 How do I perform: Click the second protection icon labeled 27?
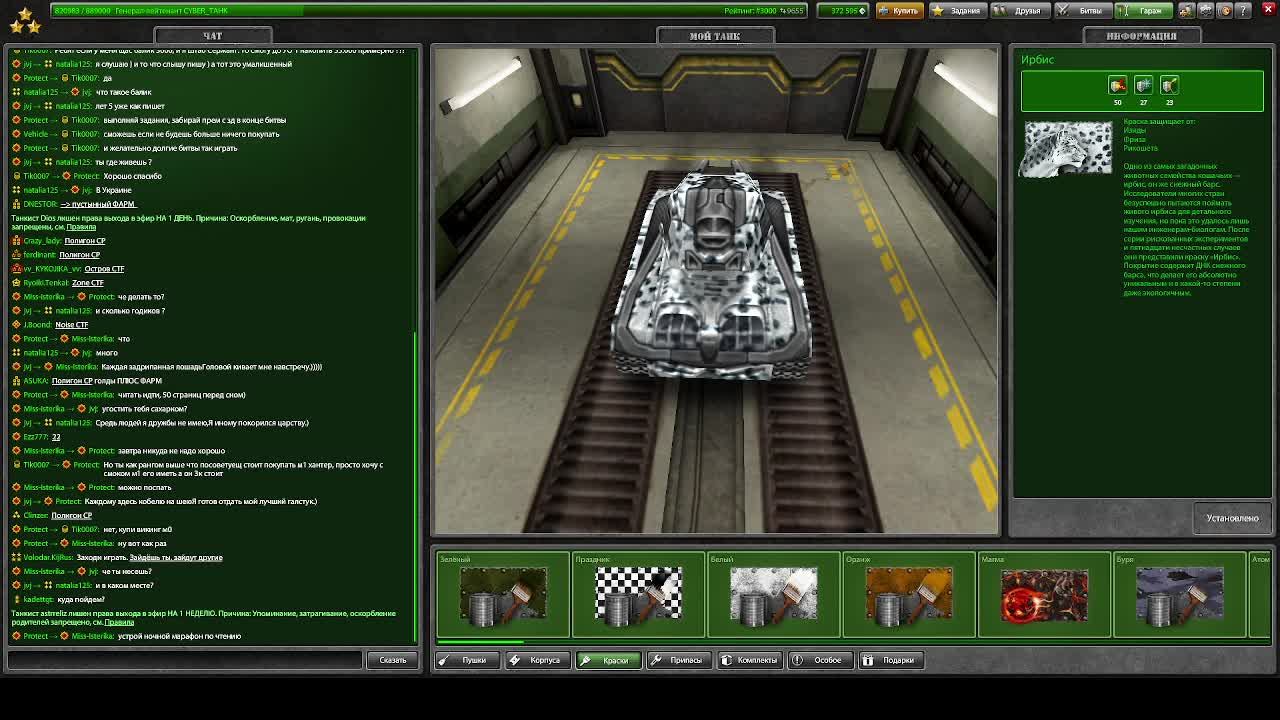click(1143, 86)
